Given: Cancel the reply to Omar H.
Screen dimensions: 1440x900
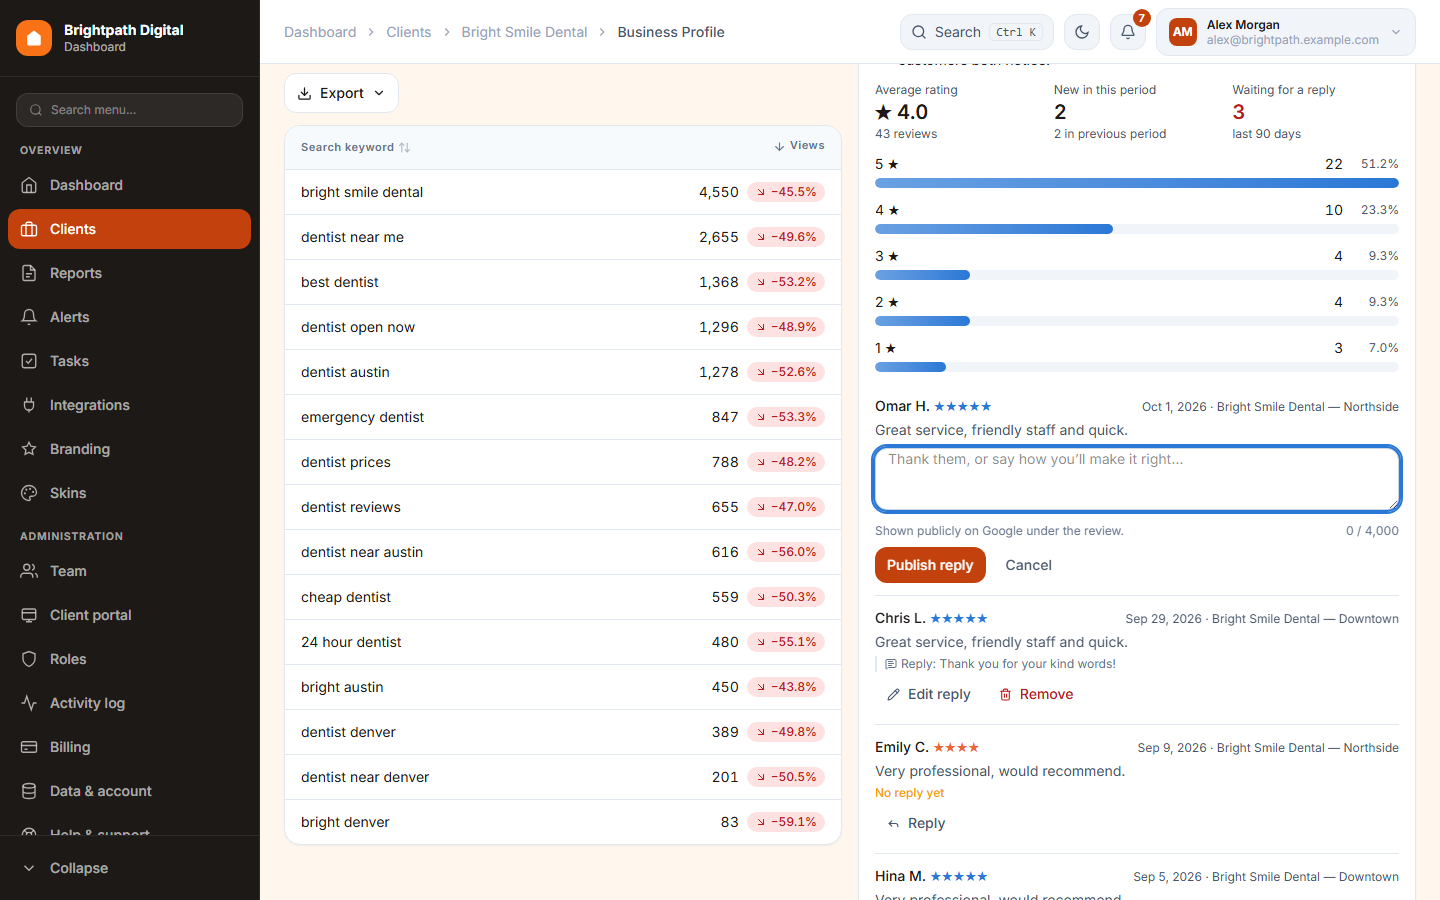Looking at the screenshot, I should click(1028, 565).
